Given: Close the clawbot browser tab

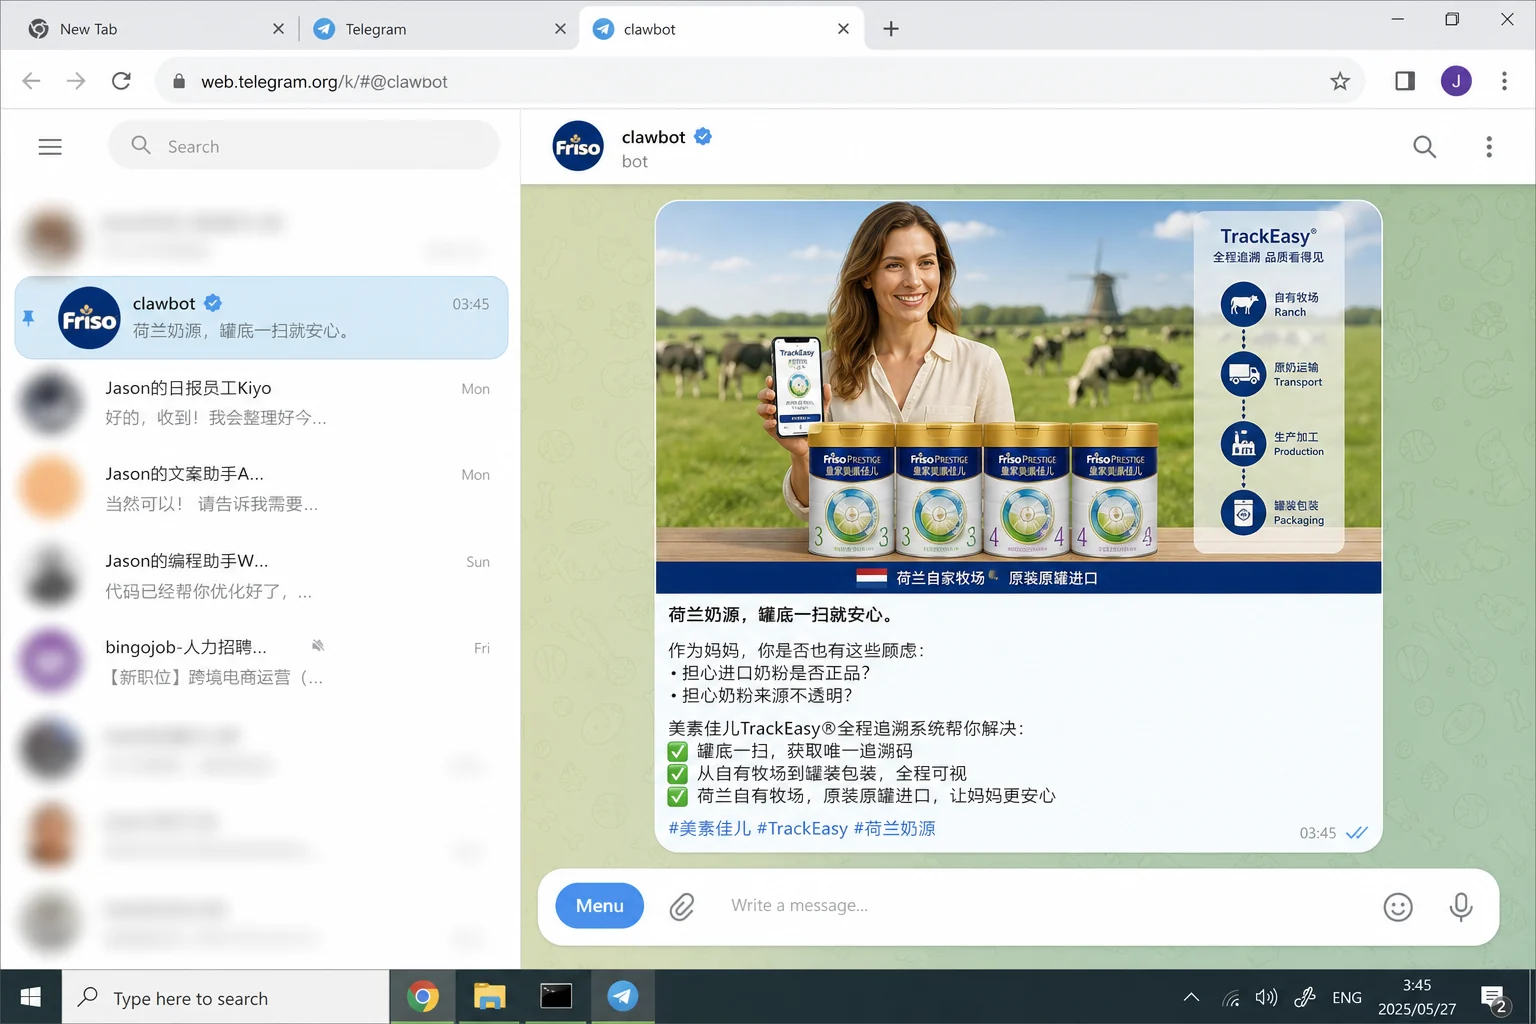Looking at the screenshot, I should [x=844, y=29].
